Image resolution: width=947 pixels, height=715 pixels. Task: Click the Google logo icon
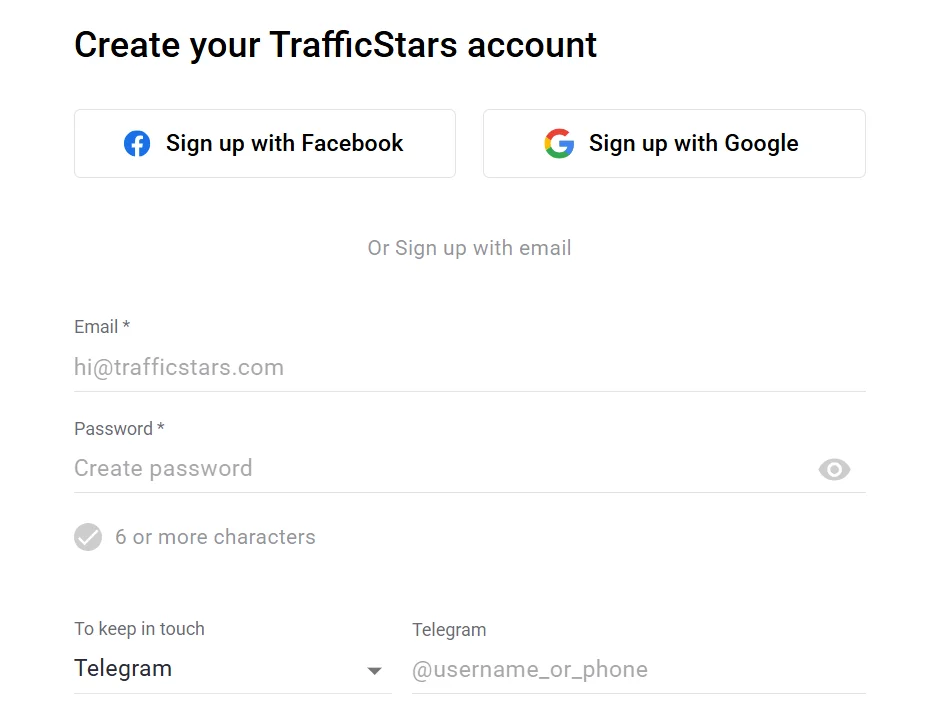pyautogui.click(x=559, y=144)
